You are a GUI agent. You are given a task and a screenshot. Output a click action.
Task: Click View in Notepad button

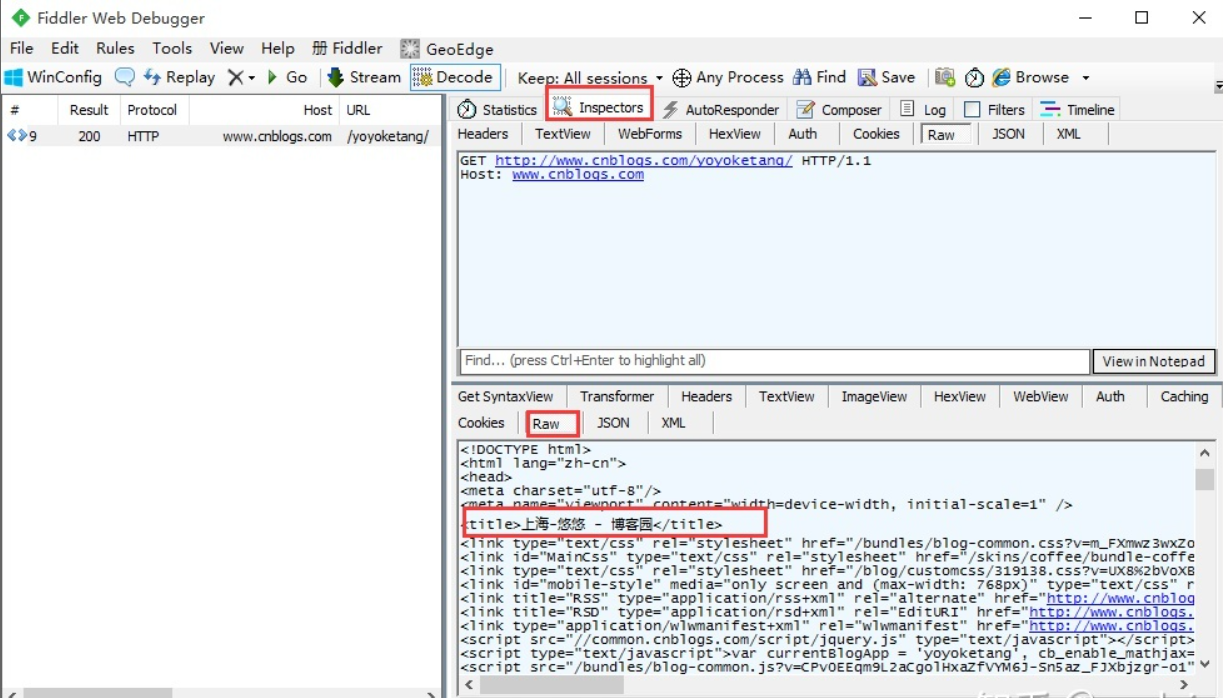pos(1154,361)
